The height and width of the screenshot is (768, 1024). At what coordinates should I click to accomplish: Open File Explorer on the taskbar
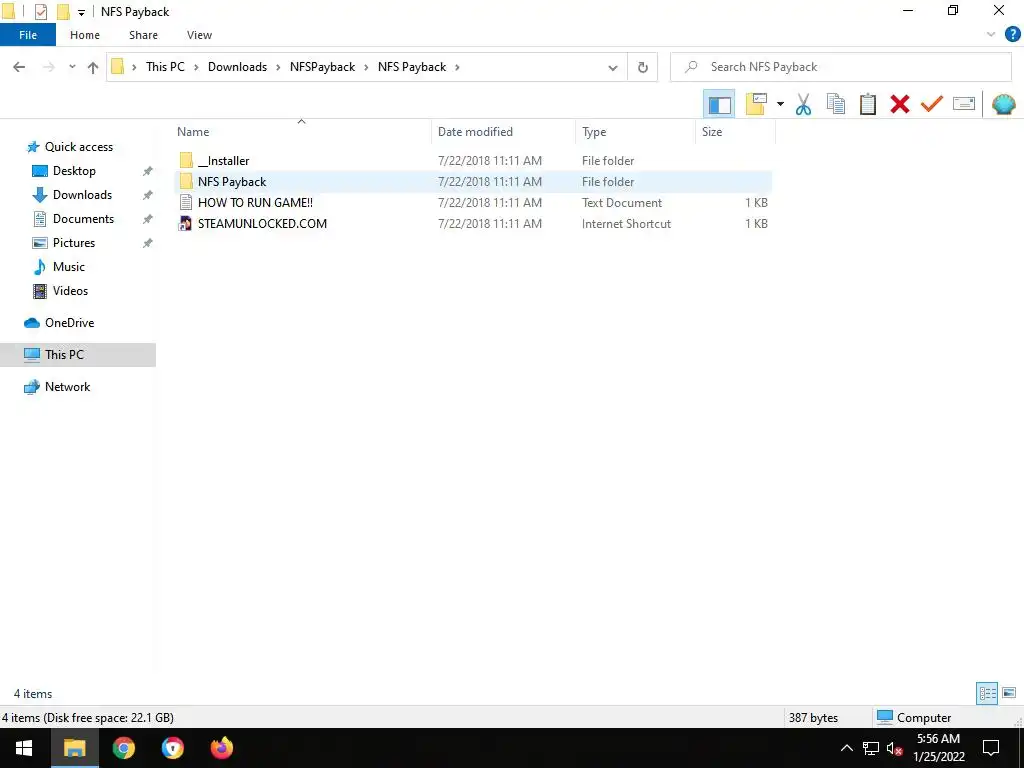click(x=74, y=748)
